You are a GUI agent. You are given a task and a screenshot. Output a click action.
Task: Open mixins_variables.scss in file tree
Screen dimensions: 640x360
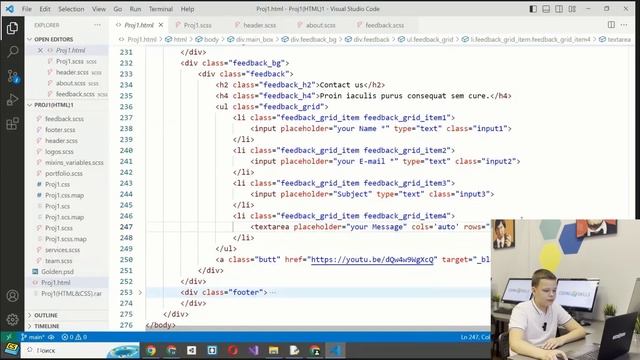point(74,162)
